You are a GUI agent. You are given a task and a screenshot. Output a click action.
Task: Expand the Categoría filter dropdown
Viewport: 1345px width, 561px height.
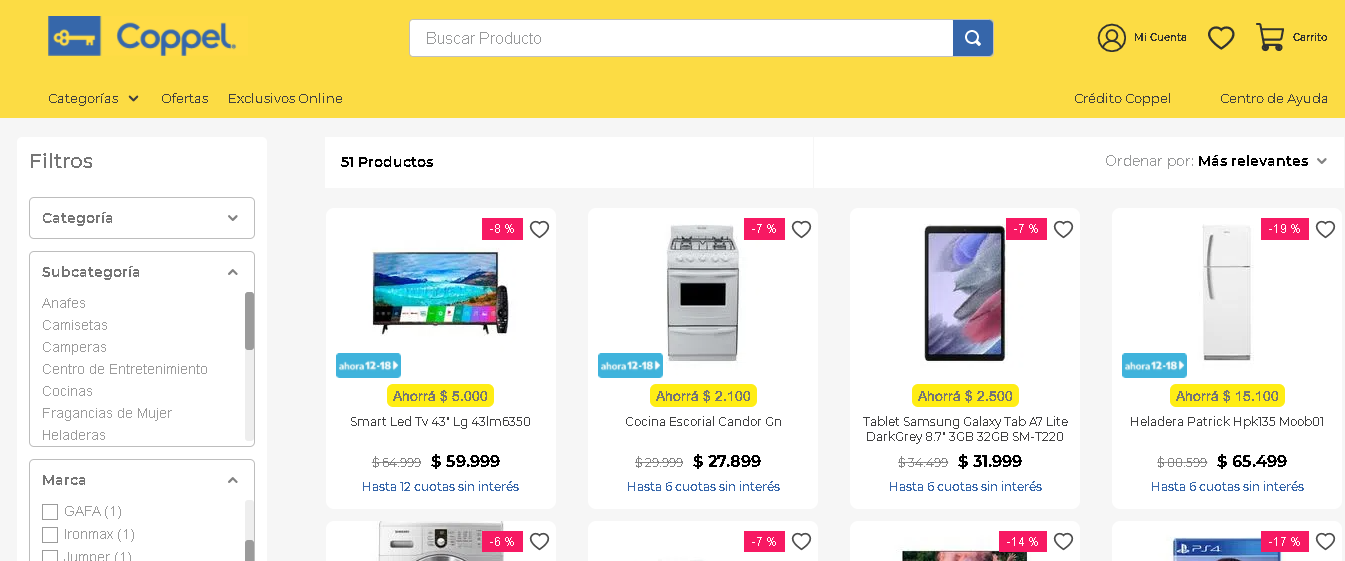click(142, 218)
